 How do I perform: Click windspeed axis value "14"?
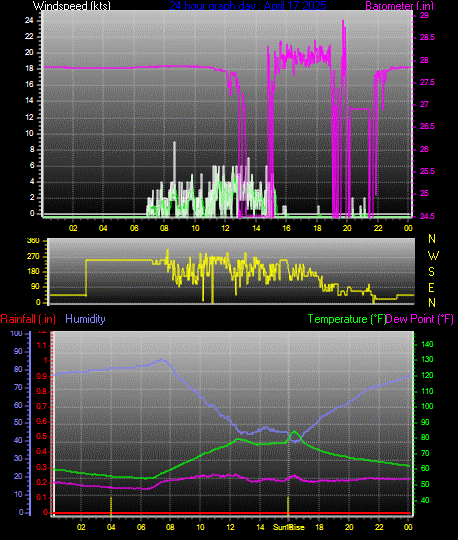coord(29,101)
